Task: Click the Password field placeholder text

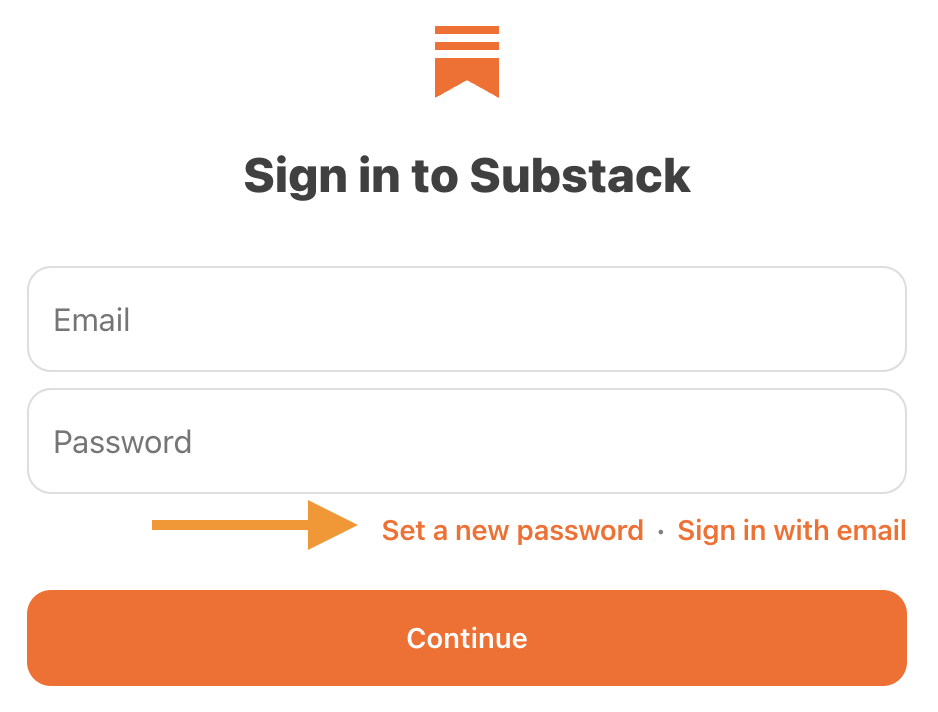Action: tap(123, 441)
